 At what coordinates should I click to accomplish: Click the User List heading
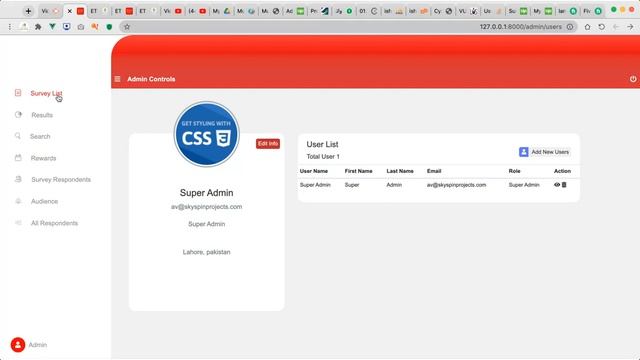[322, 144]
